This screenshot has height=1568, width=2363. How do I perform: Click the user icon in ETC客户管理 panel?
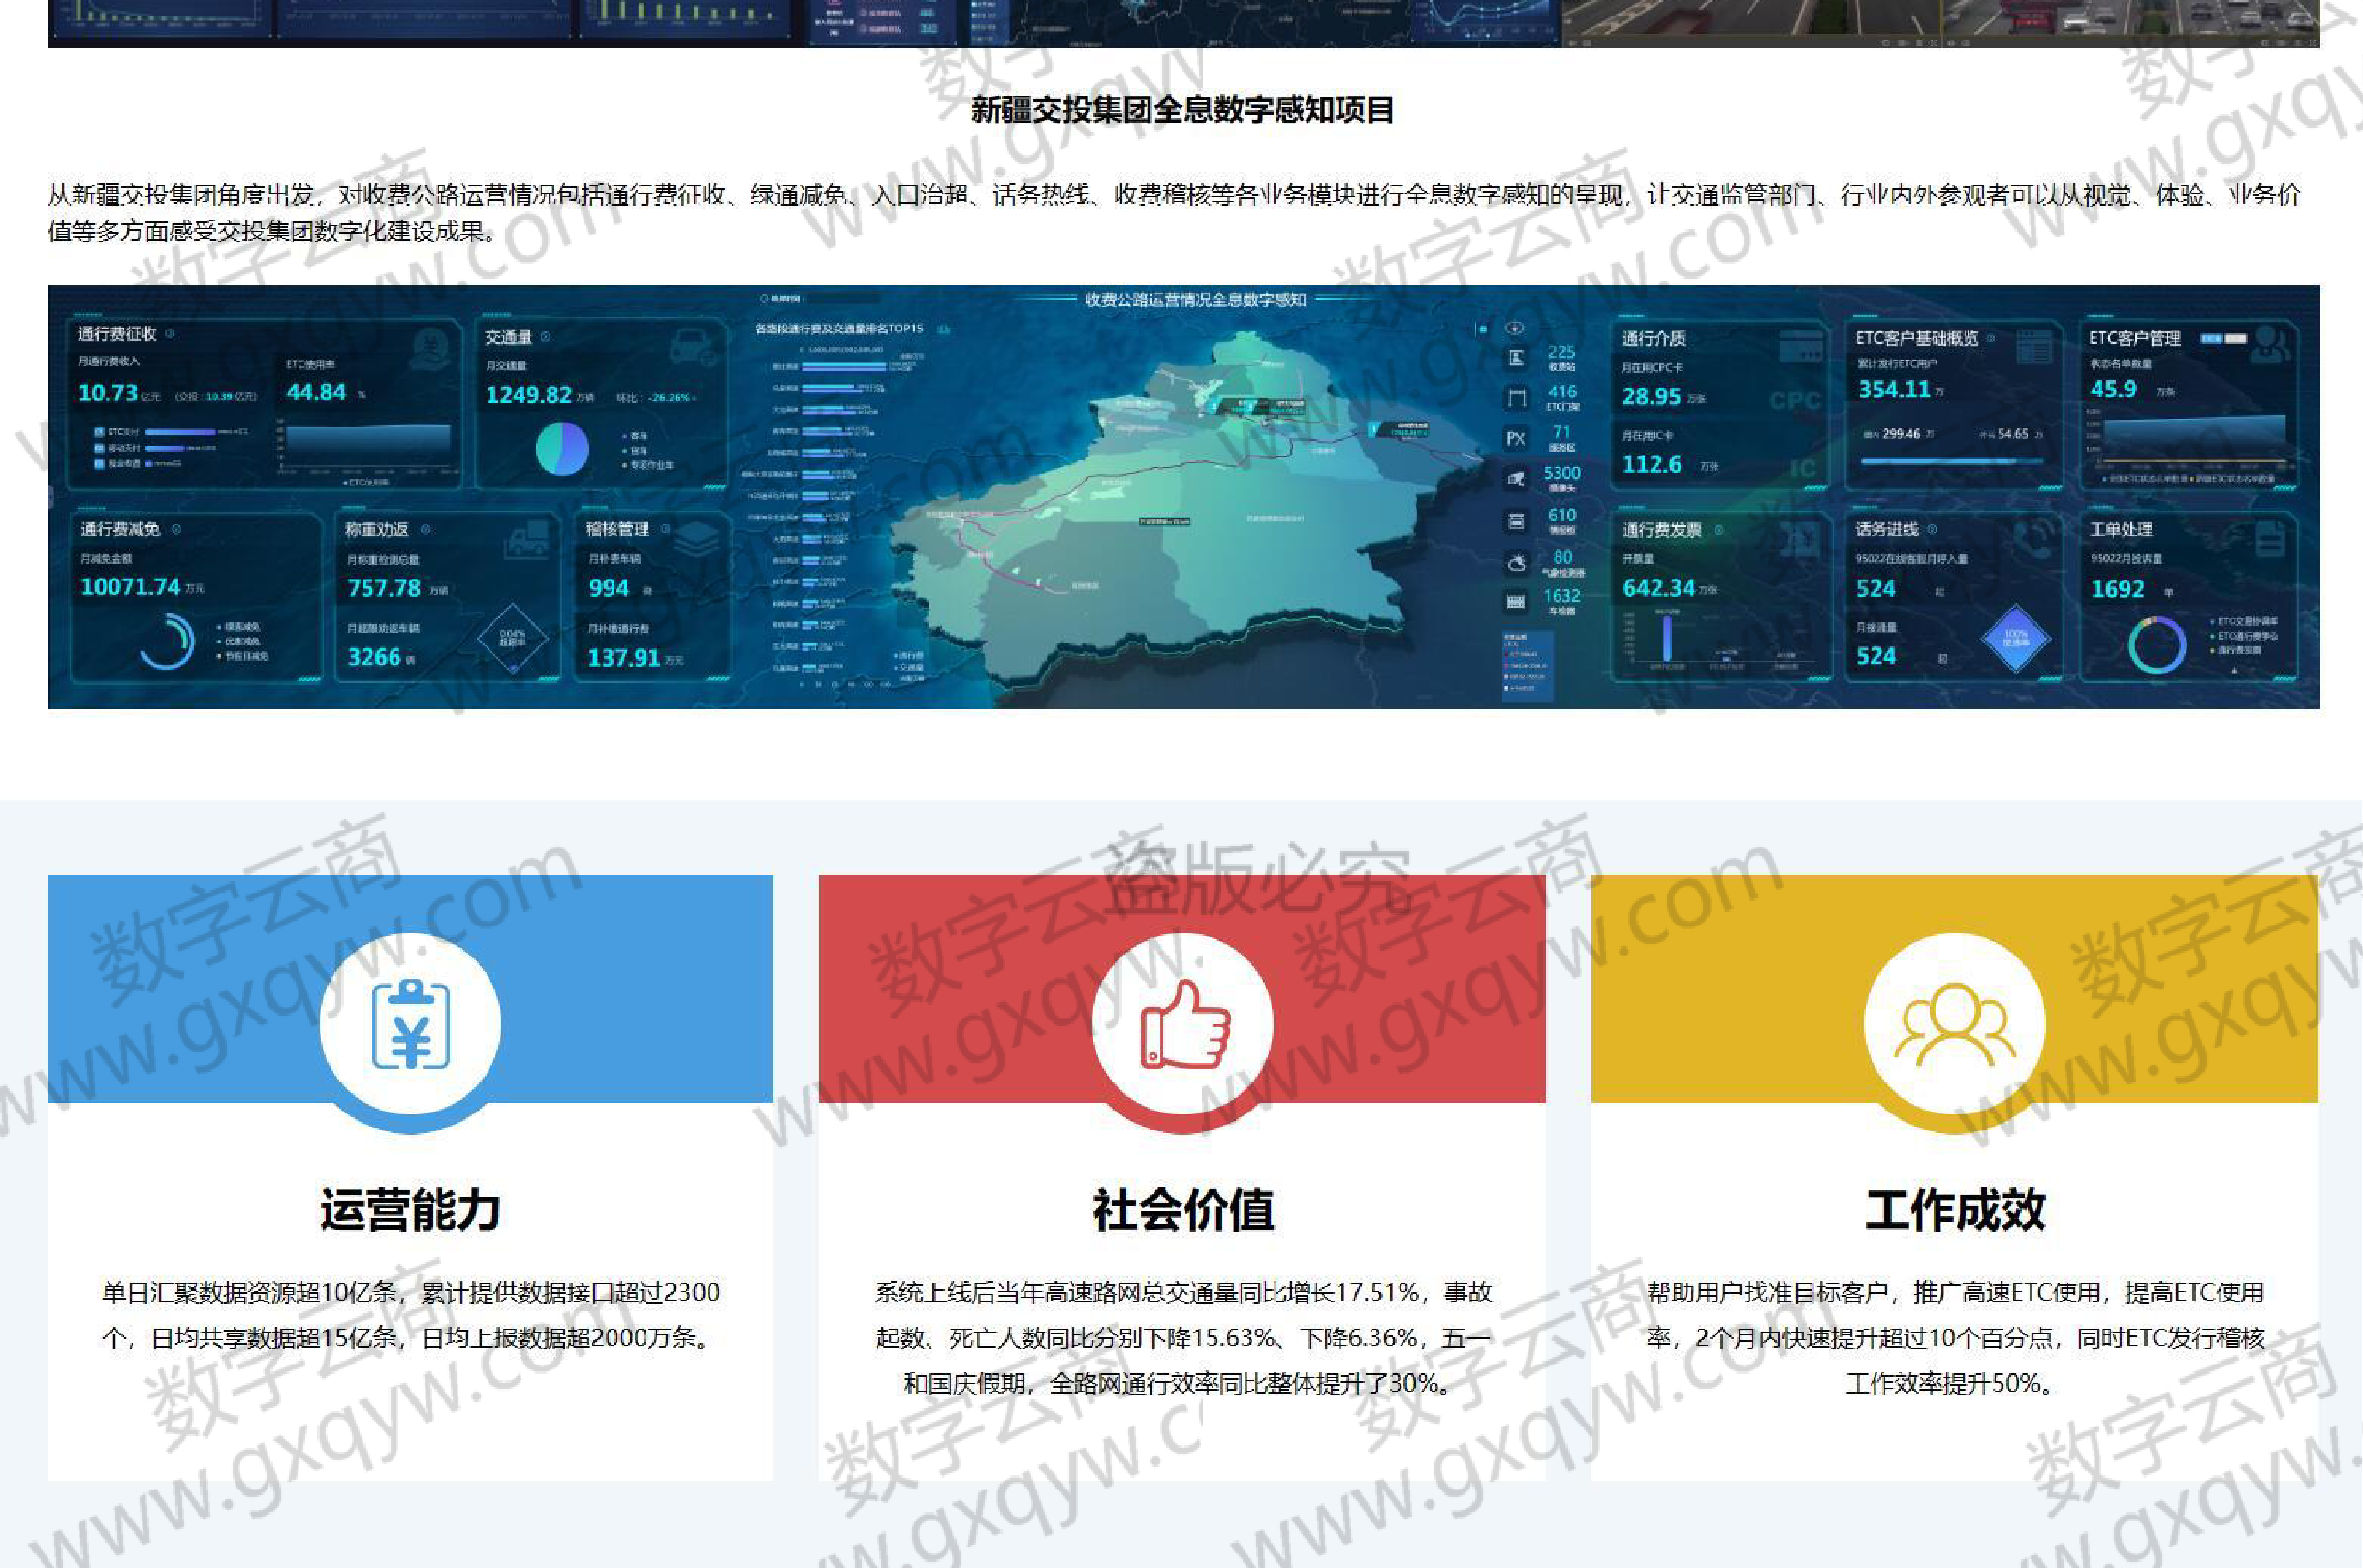[2271, 345]
